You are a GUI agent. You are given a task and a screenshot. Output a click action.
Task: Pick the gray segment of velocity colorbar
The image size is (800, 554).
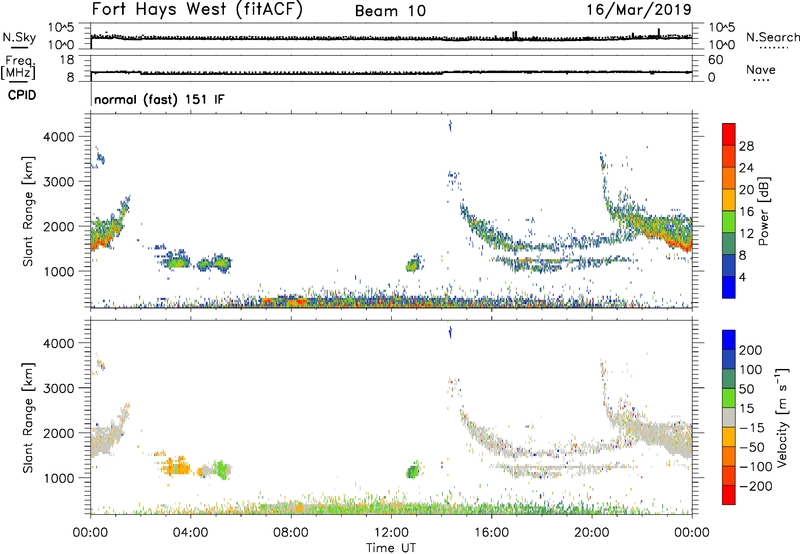pyautogui.click(x=729, y=417)
